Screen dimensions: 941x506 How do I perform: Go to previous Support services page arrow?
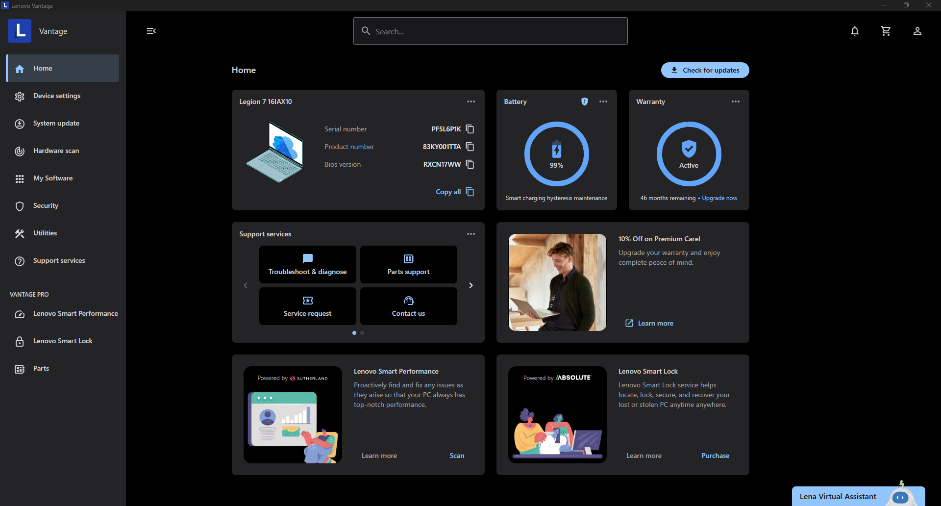[x=245, y=286]
